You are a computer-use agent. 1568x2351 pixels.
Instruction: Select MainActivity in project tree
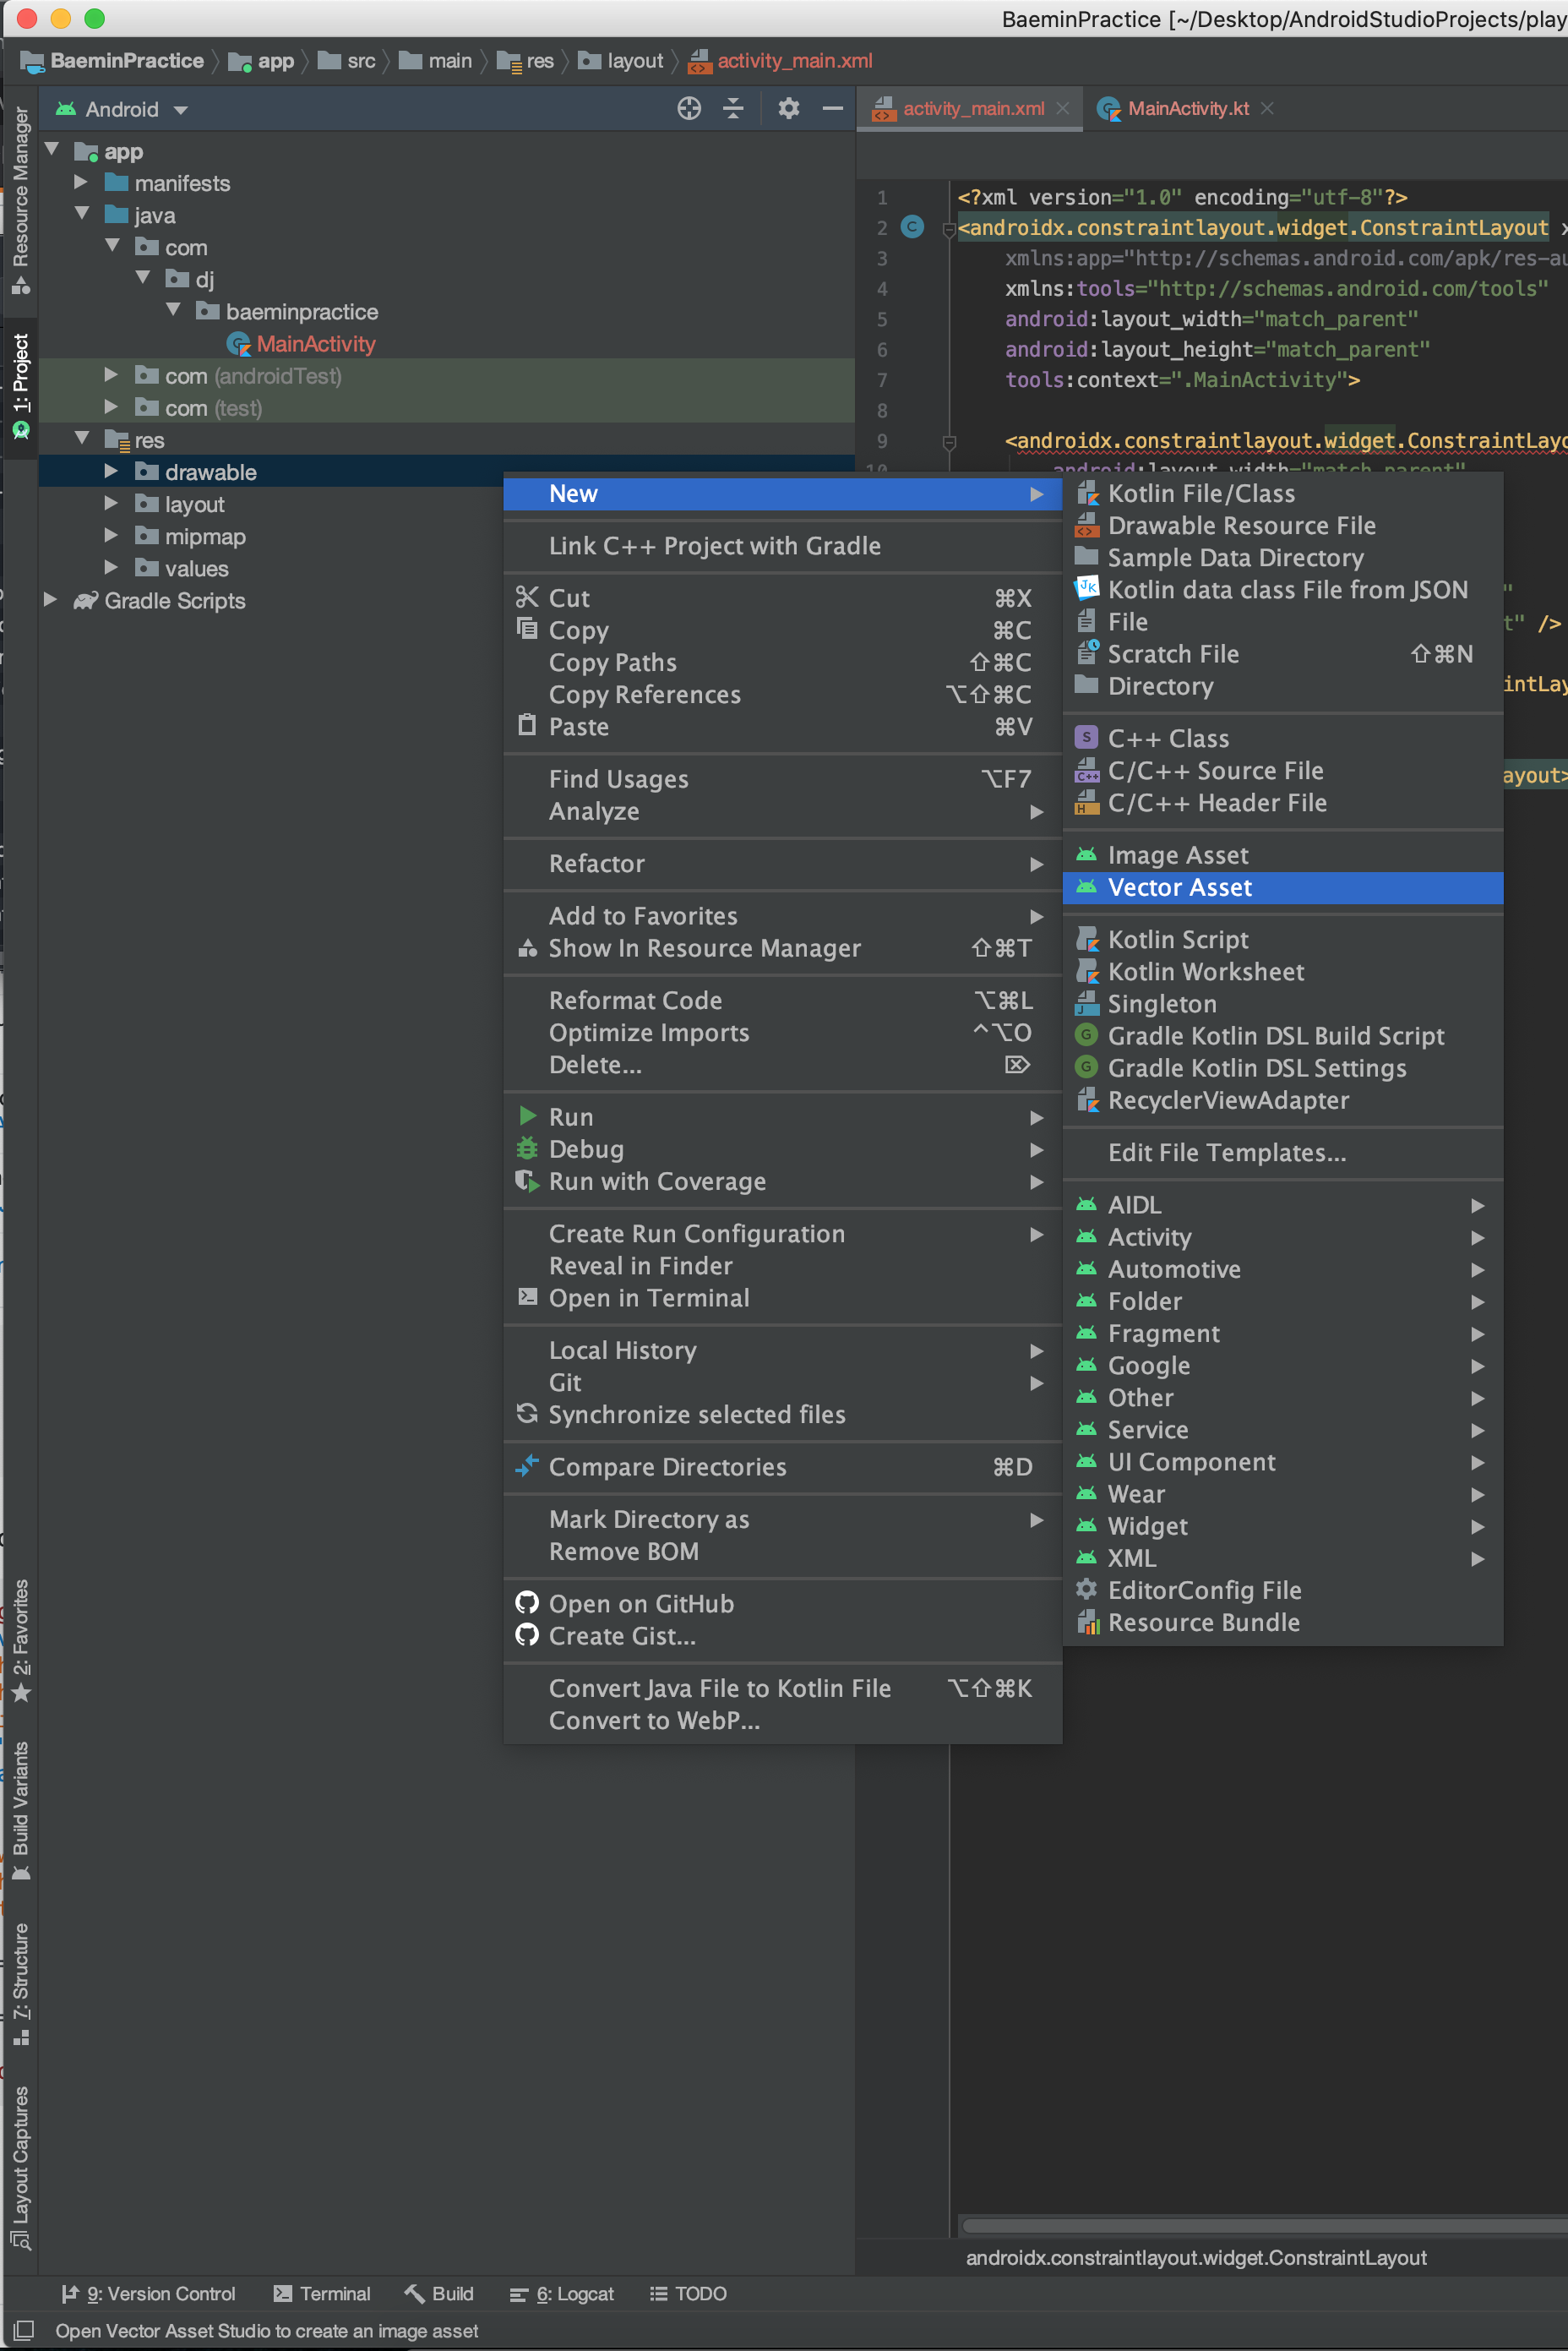pos(316,344)
